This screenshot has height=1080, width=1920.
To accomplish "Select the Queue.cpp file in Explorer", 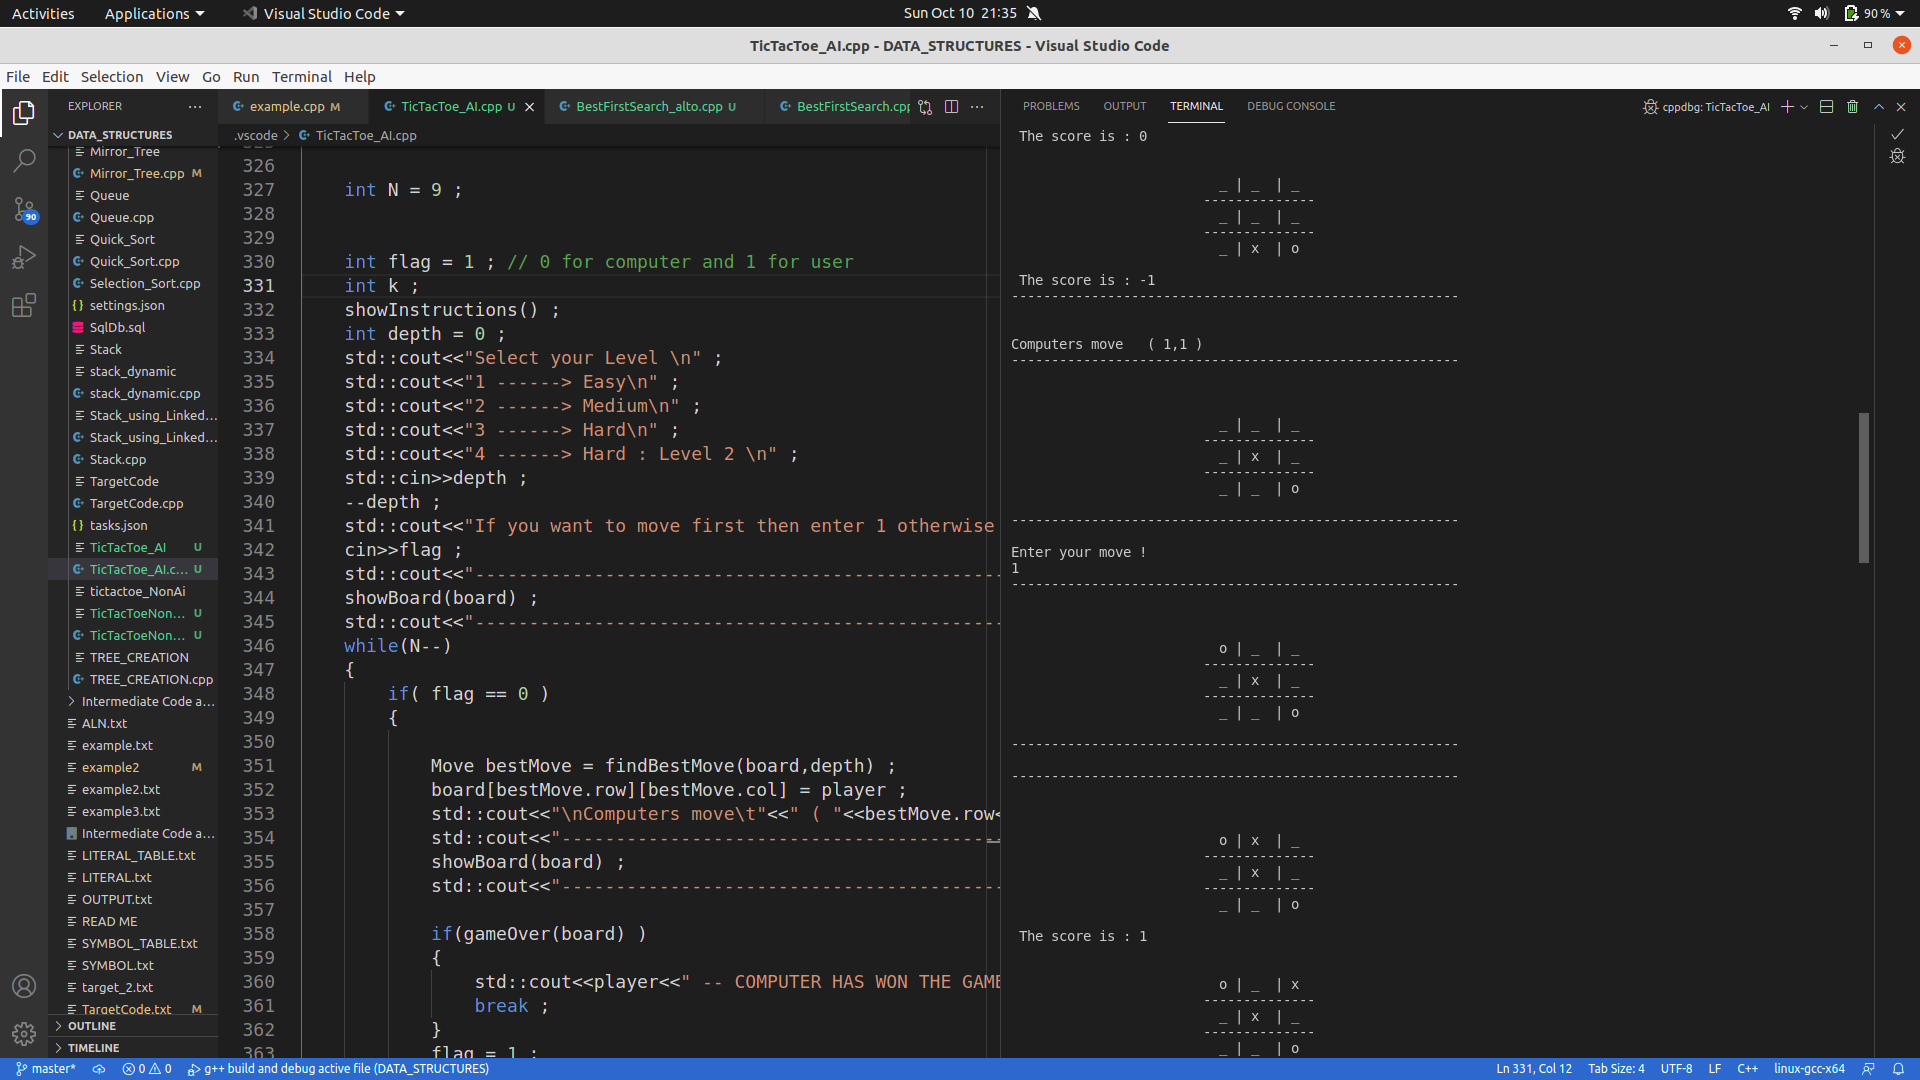I will pos(122,217).
